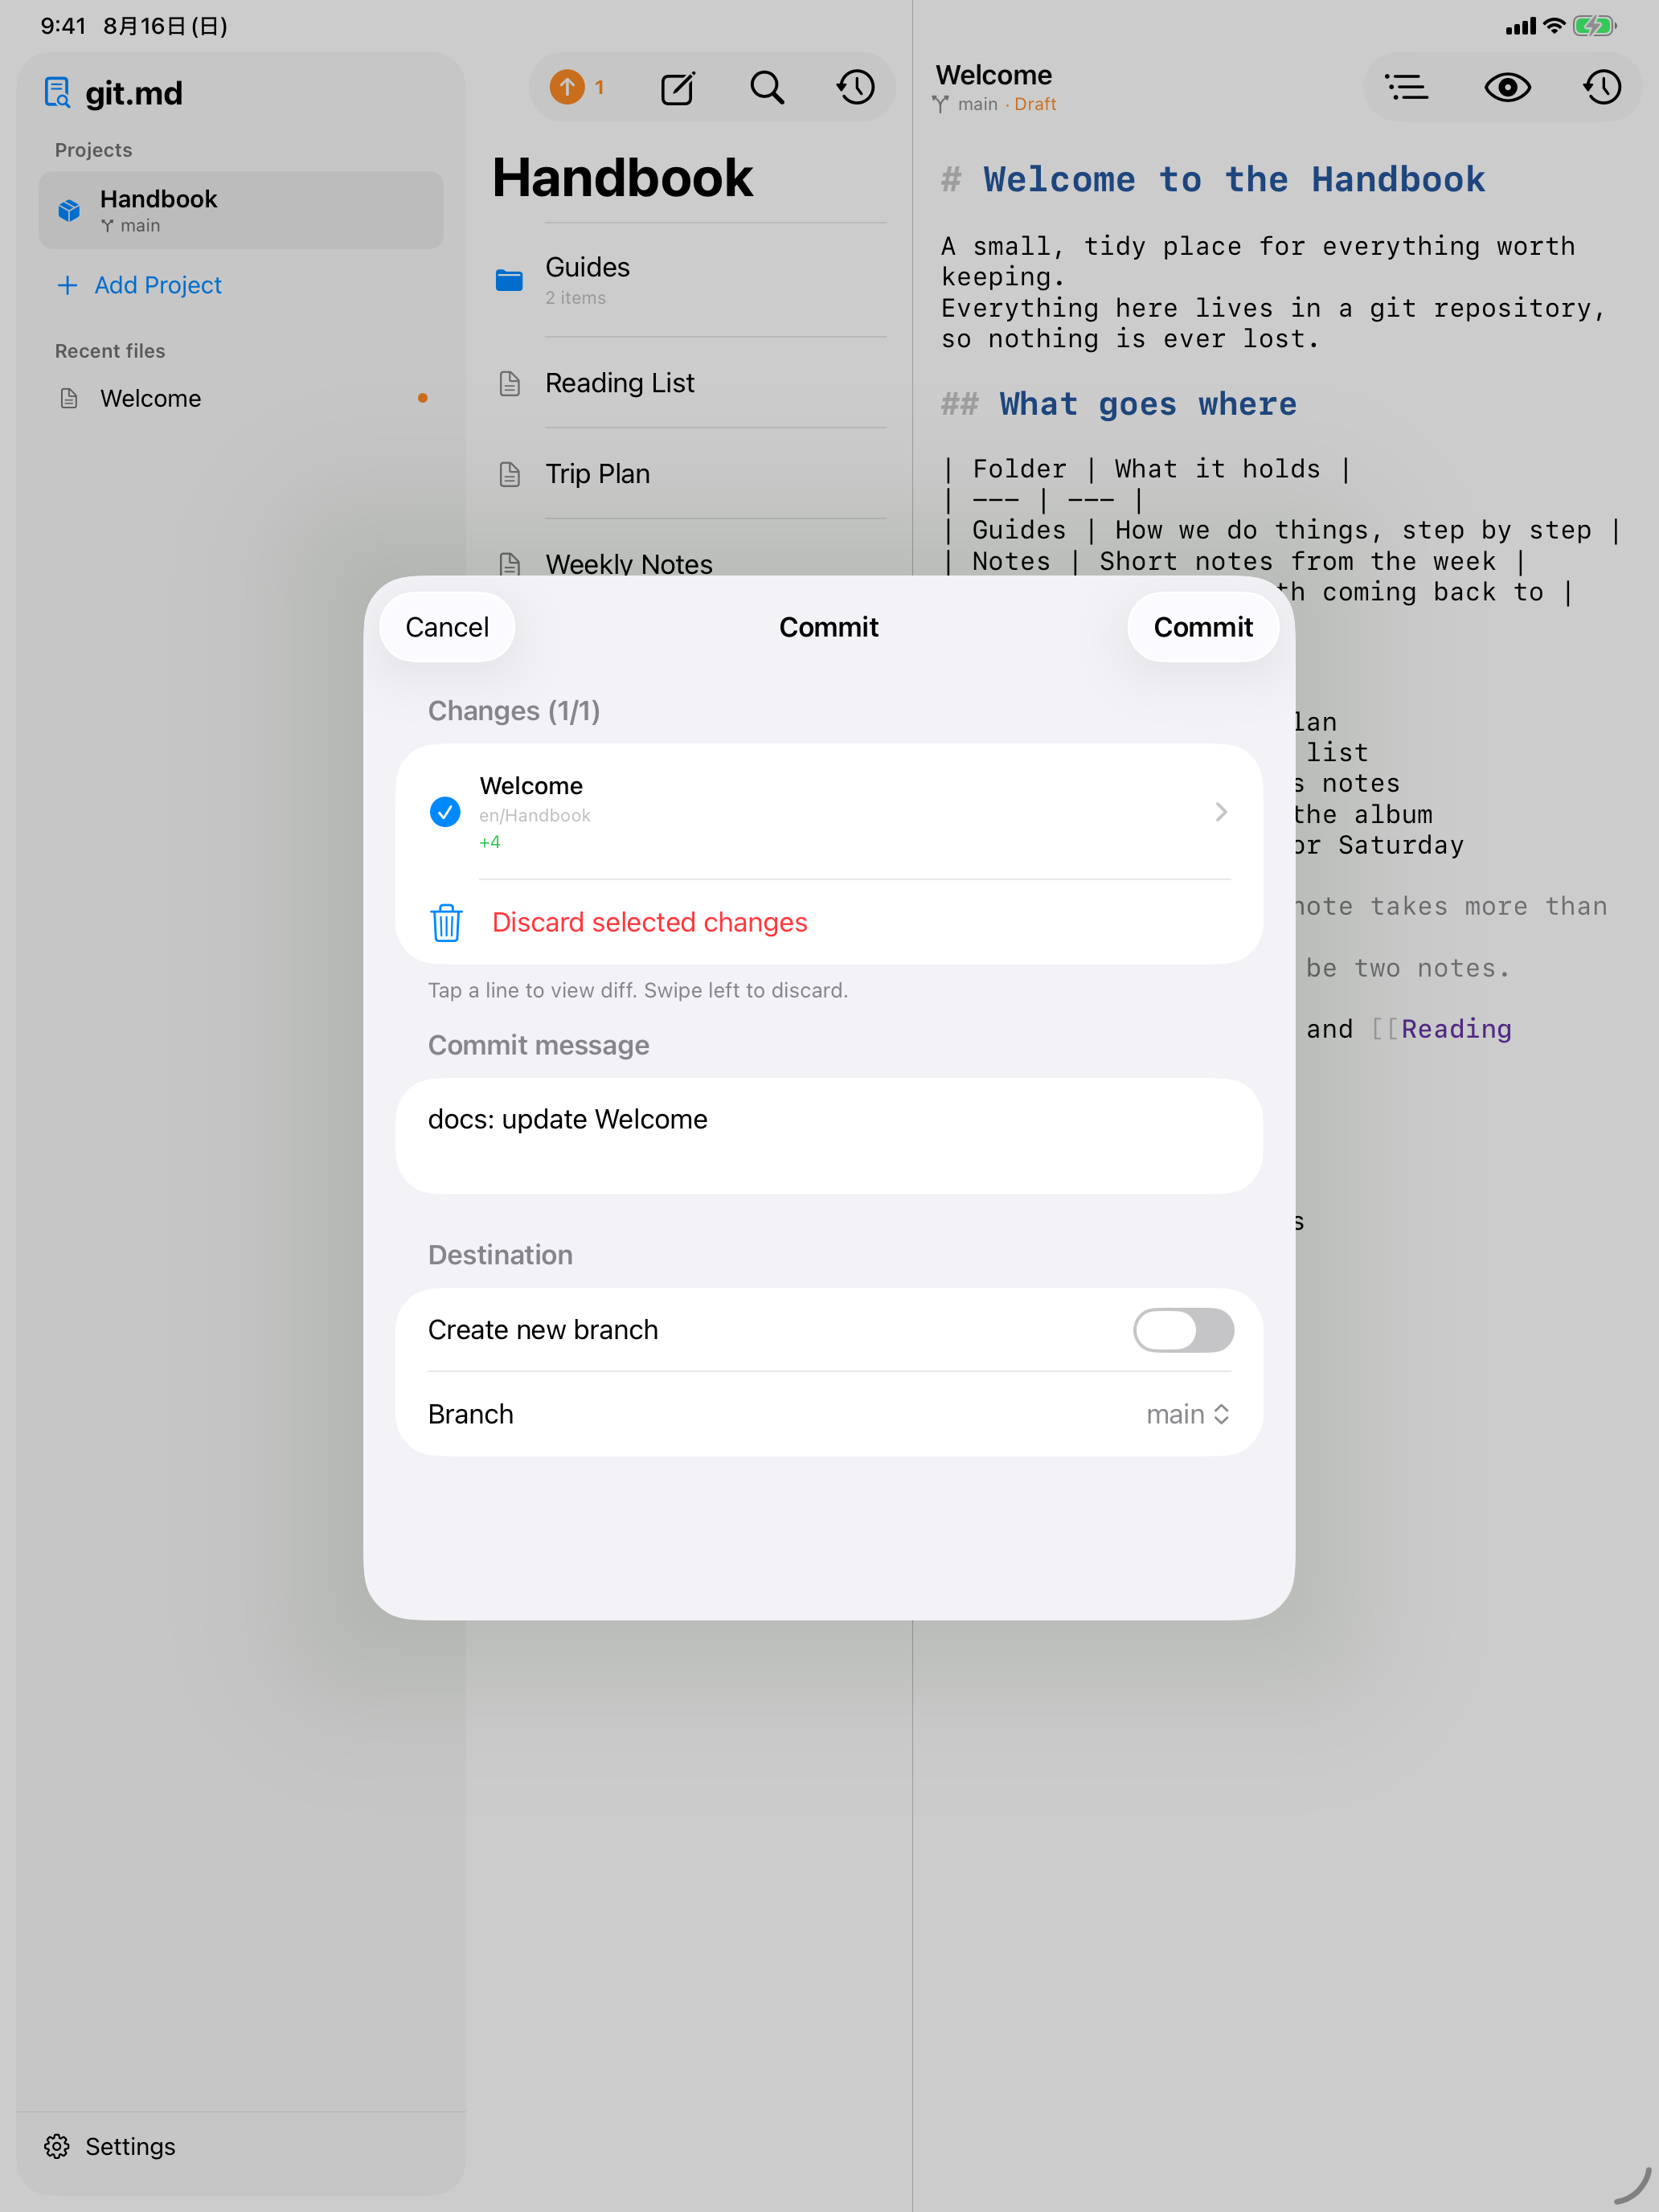Viewport: 1659px width, 2212px height.
Task: Open the document outline list icon
Action: tap(1407, 88)
